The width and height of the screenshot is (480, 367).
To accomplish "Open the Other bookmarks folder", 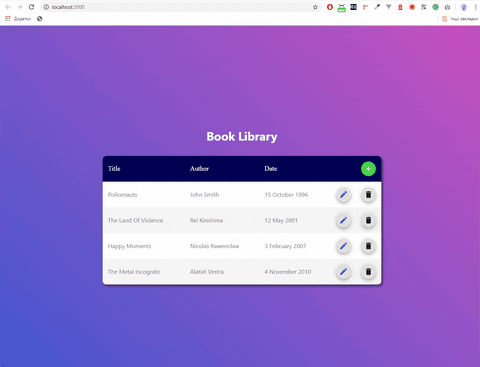I will point(460,19).
